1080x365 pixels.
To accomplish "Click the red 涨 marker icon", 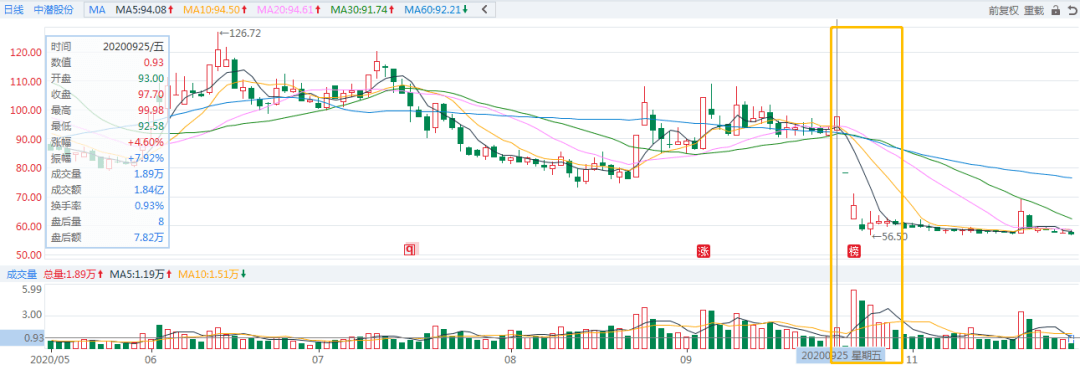I will [701, 251].
